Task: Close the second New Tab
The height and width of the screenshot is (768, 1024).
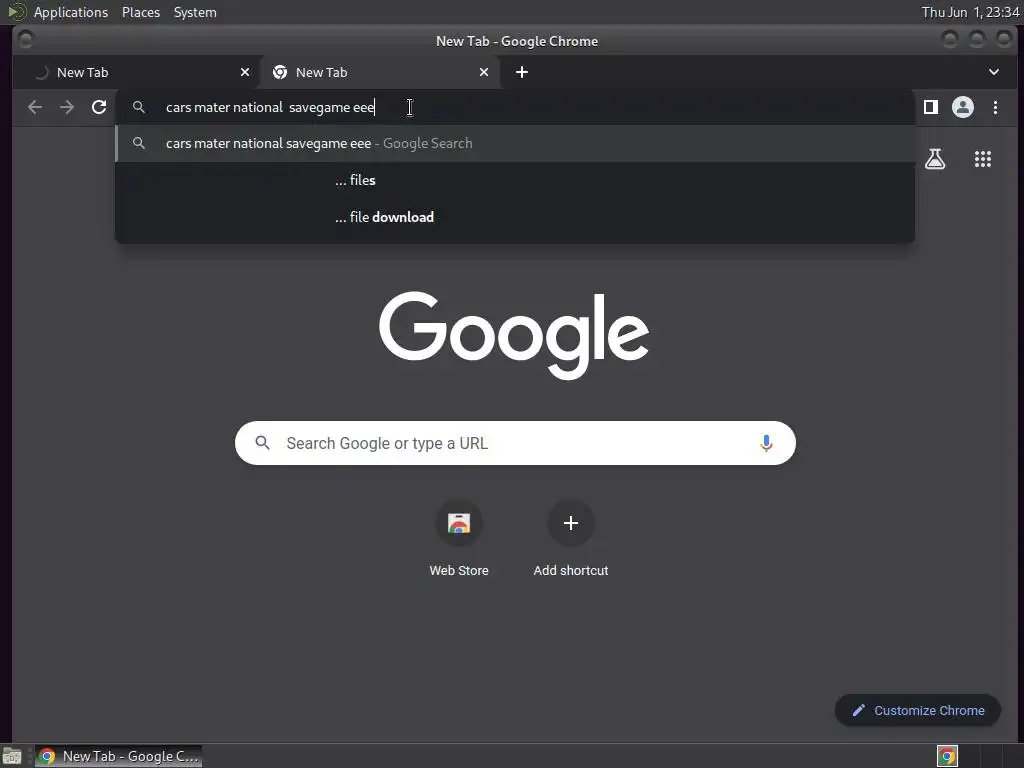Action: 484,72
